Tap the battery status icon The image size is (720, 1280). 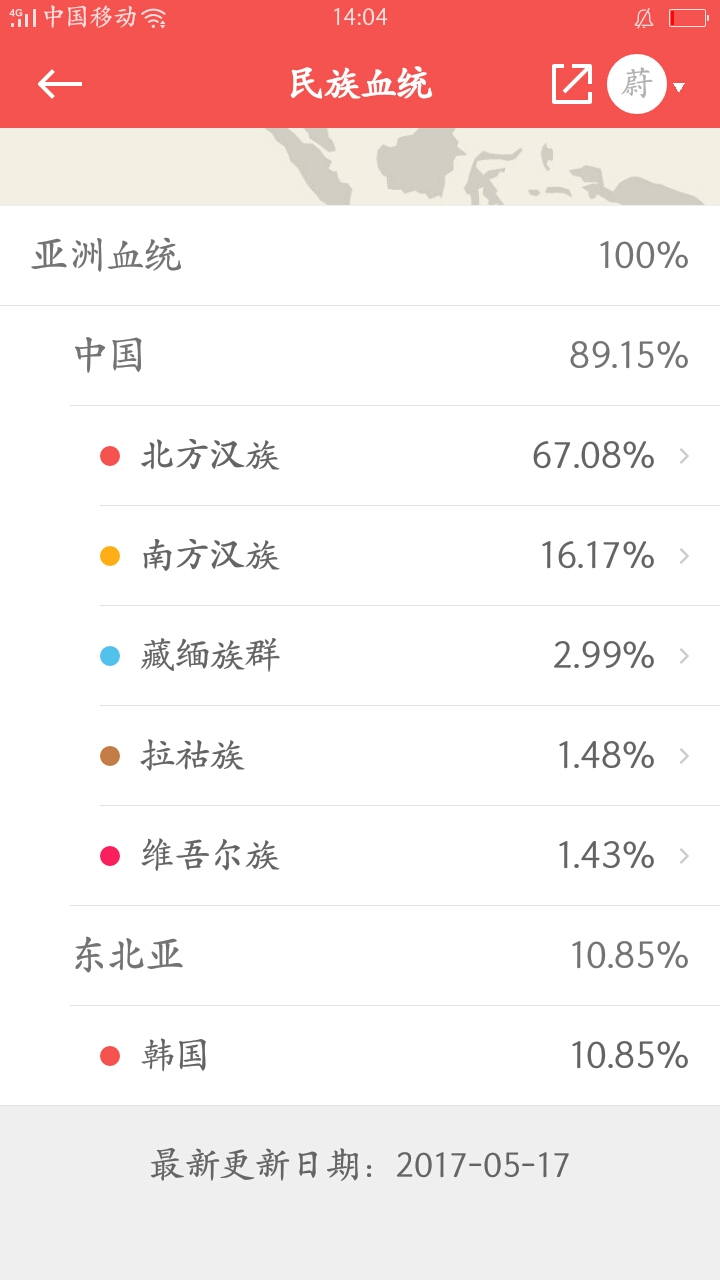[688, 18]
